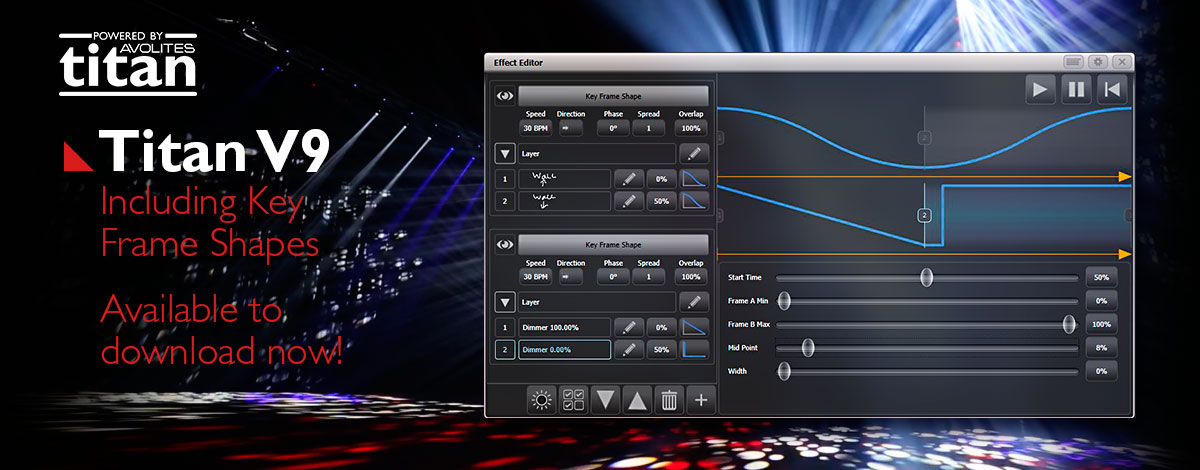1200x470 pixels.
Task: Open the curve type of the Wall down frame
Action: point(694,201)
